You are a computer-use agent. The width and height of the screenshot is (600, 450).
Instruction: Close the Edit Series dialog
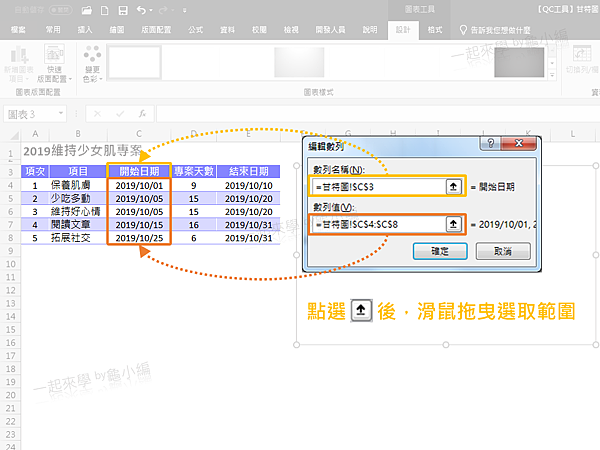(x=519, y=143)
